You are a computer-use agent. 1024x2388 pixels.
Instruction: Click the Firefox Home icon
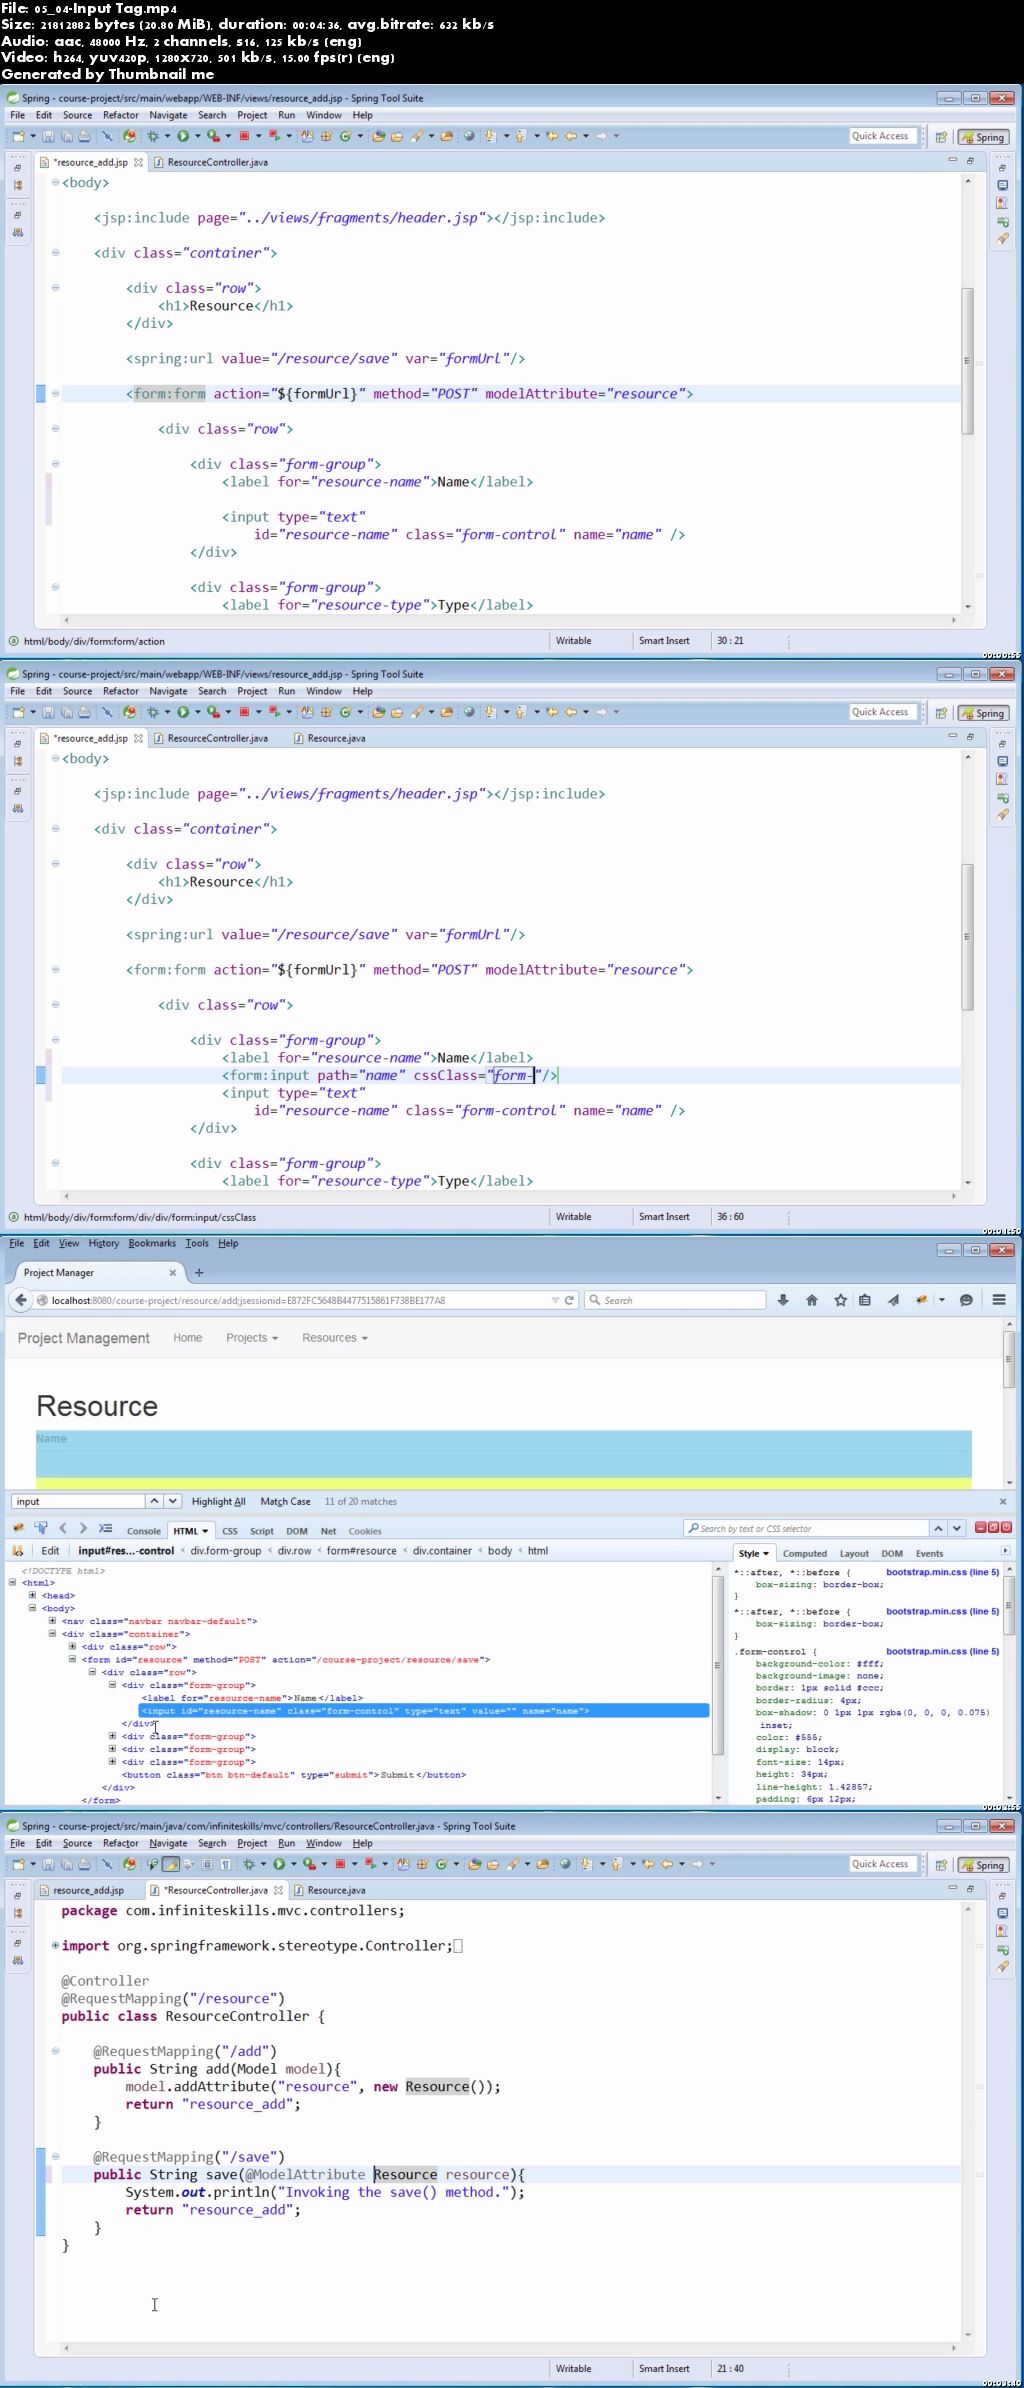pyautogui.click(x=812, y=1300)
